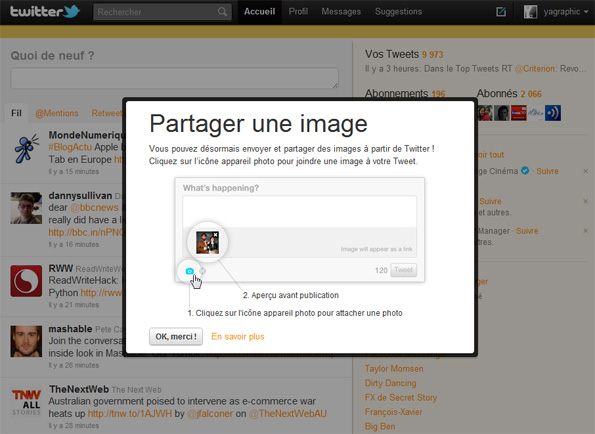Open the compose new tweet icon
The height and width of the screenshot is (434, 595).
501,12
